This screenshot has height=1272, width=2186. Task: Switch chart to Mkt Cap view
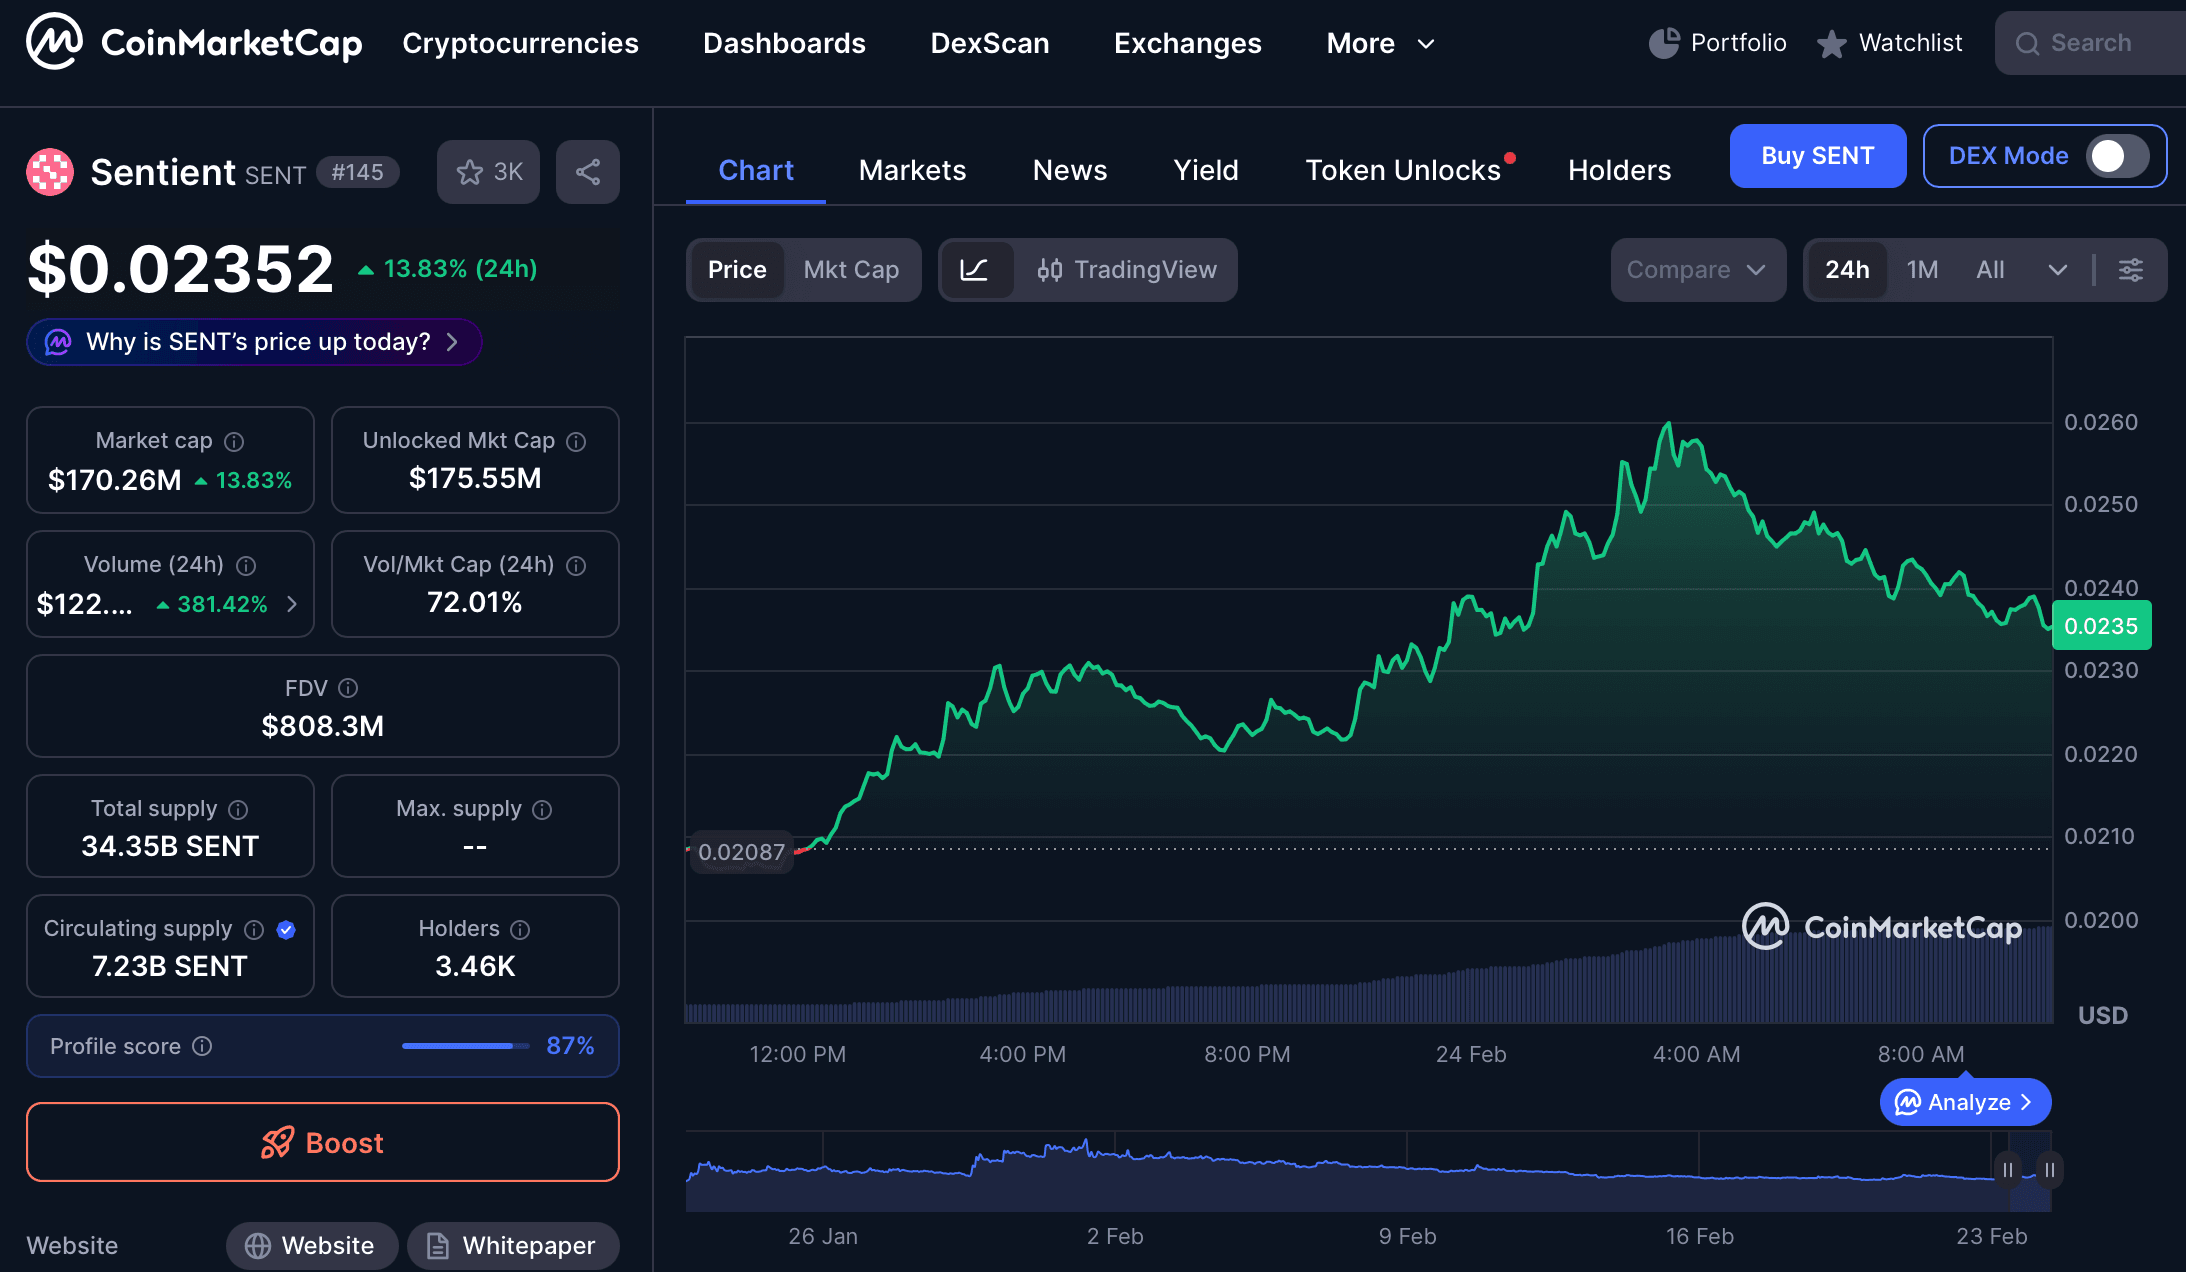[x=851, y=270]
